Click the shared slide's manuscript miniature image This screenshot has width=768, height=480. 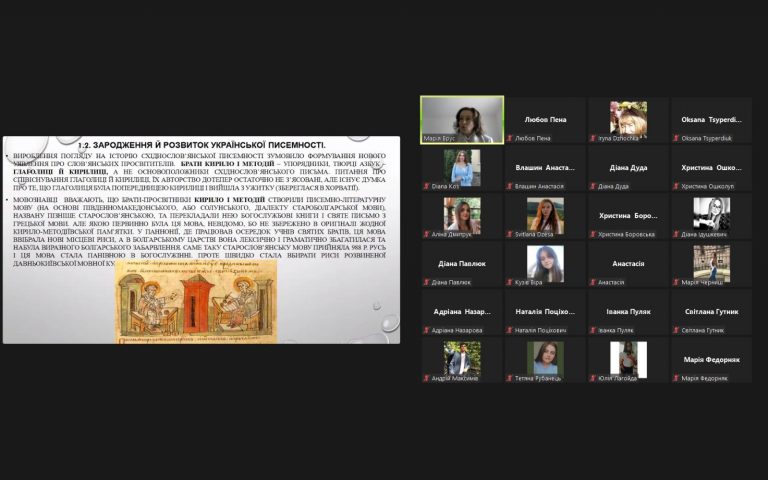pyautogui.click(x=196, y=301)
